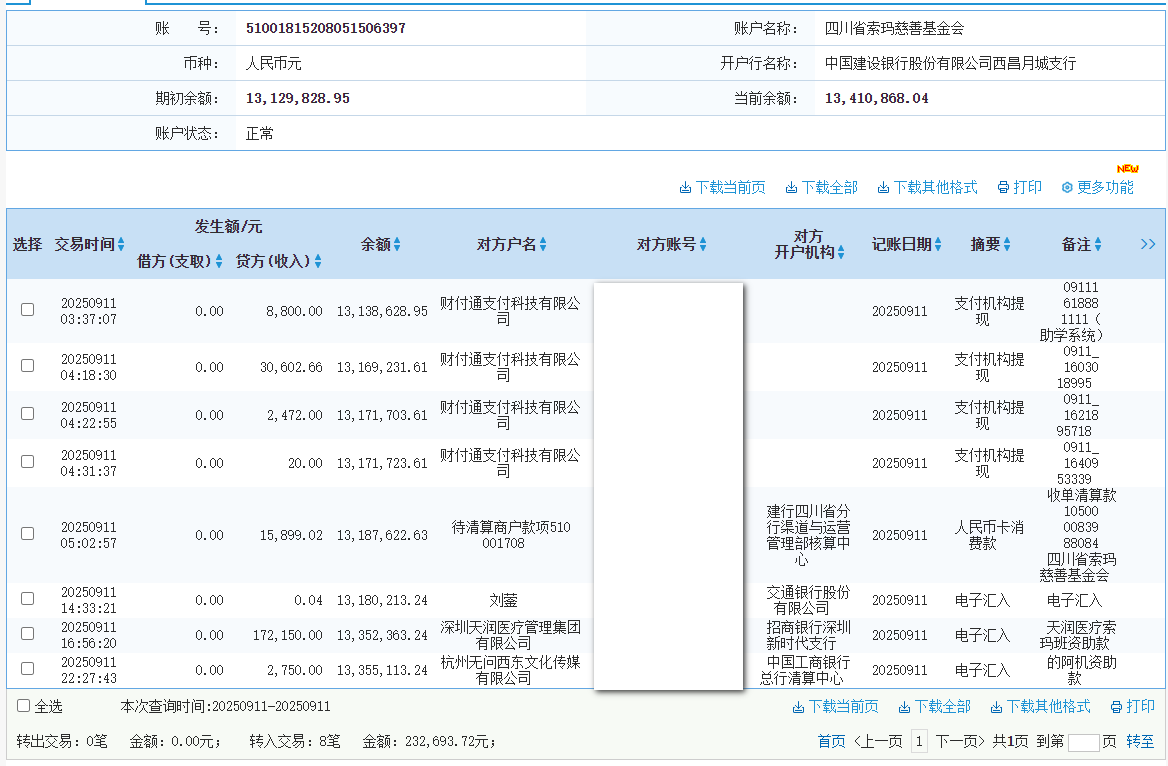Viewport: 1168px width, 766px height.
Task: Expand more columns with the >> arrow
Action: click(1148, 244)
